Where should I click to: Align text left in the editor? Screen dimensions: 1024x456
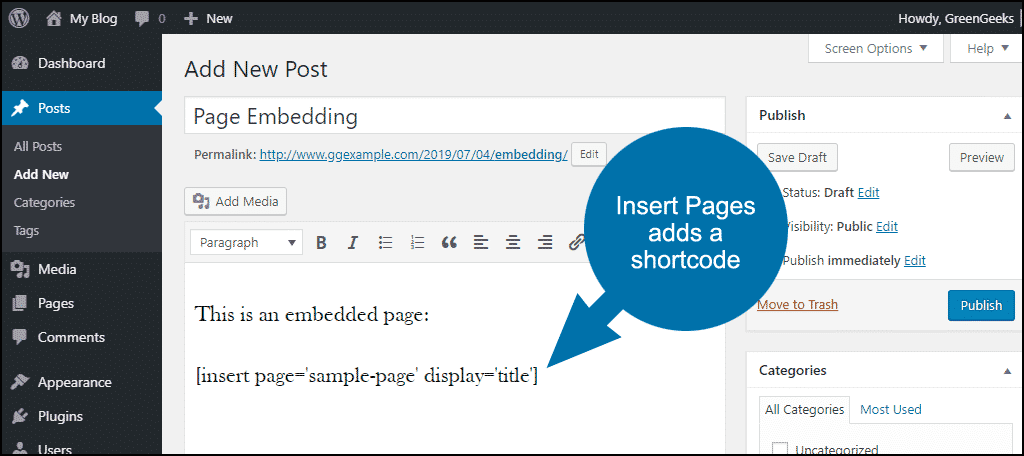[x=481, y=242]
